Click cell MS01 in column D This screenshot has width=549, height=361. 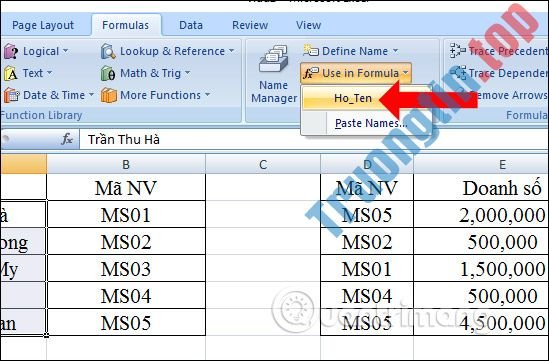(x=367, y=269)
